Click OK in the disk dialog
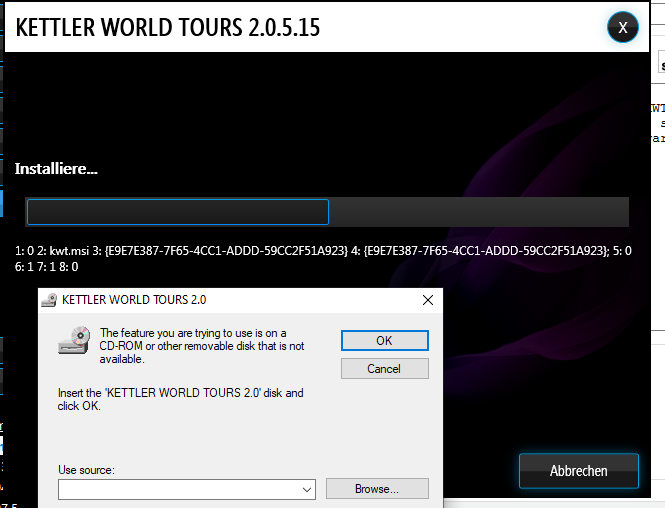This screenshot has height=508, width=665. [x=385, y=341]
